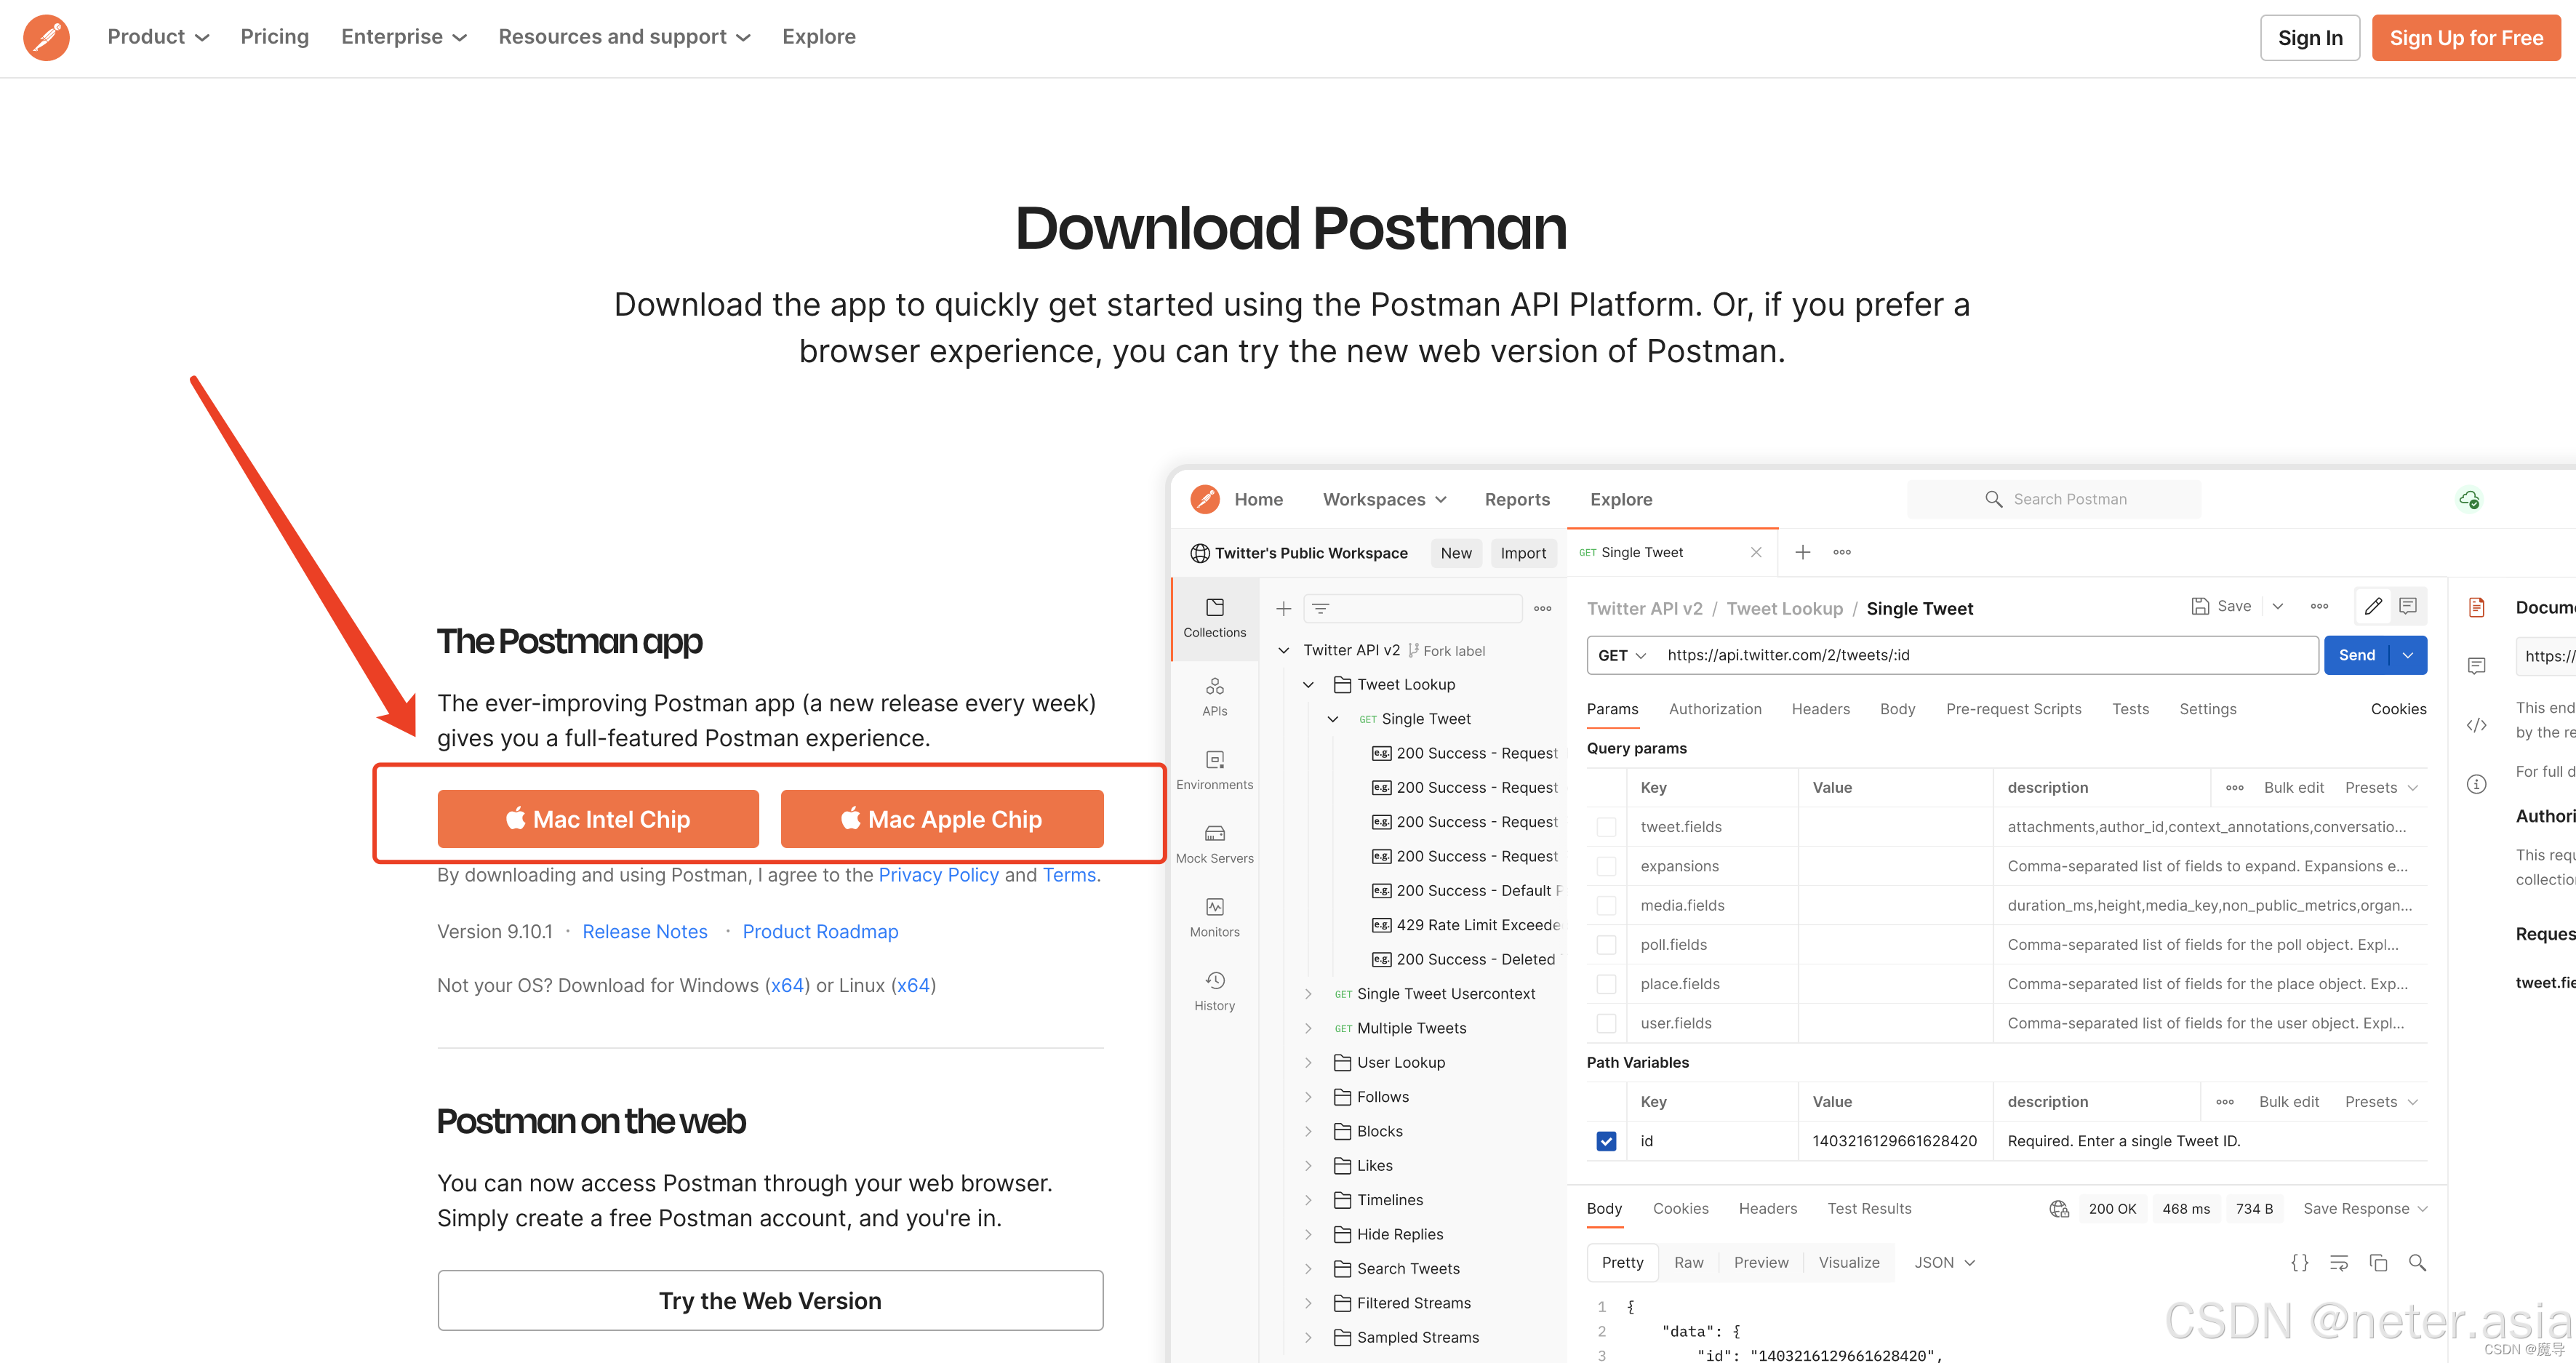The height and width of the screenshot is (1363, 2576).
Task: Click Try the Web Version
Action: point(770,1300)
